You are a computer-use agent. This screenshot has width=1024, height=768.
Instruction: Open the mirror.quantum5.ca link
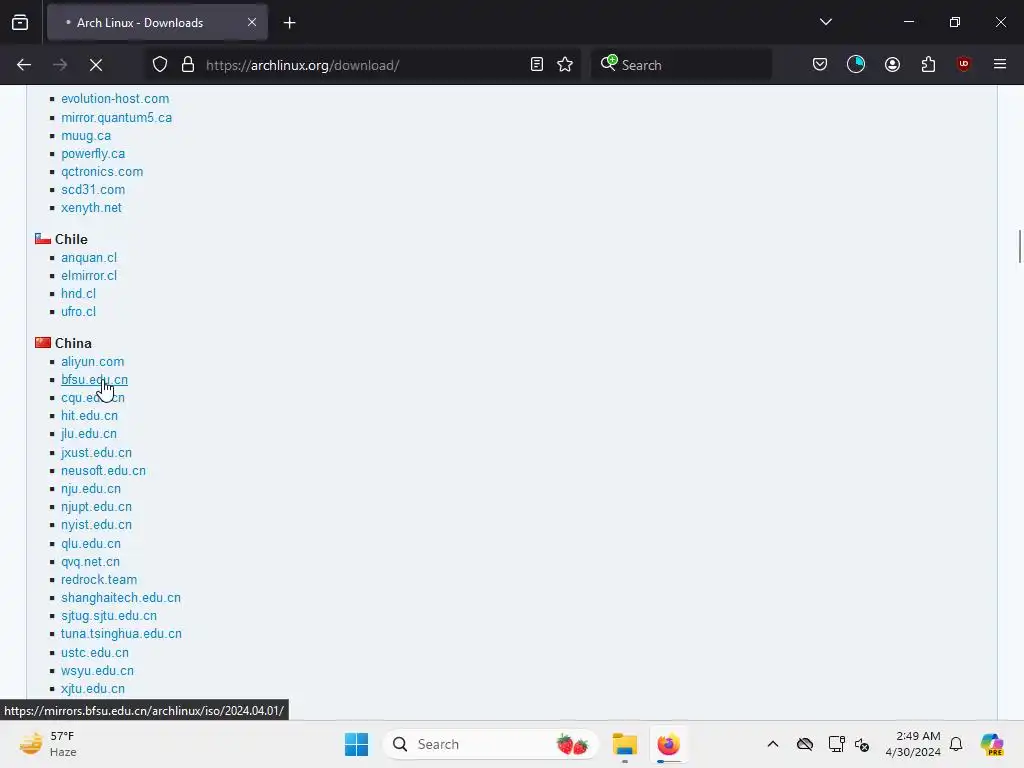coord(116,118)
